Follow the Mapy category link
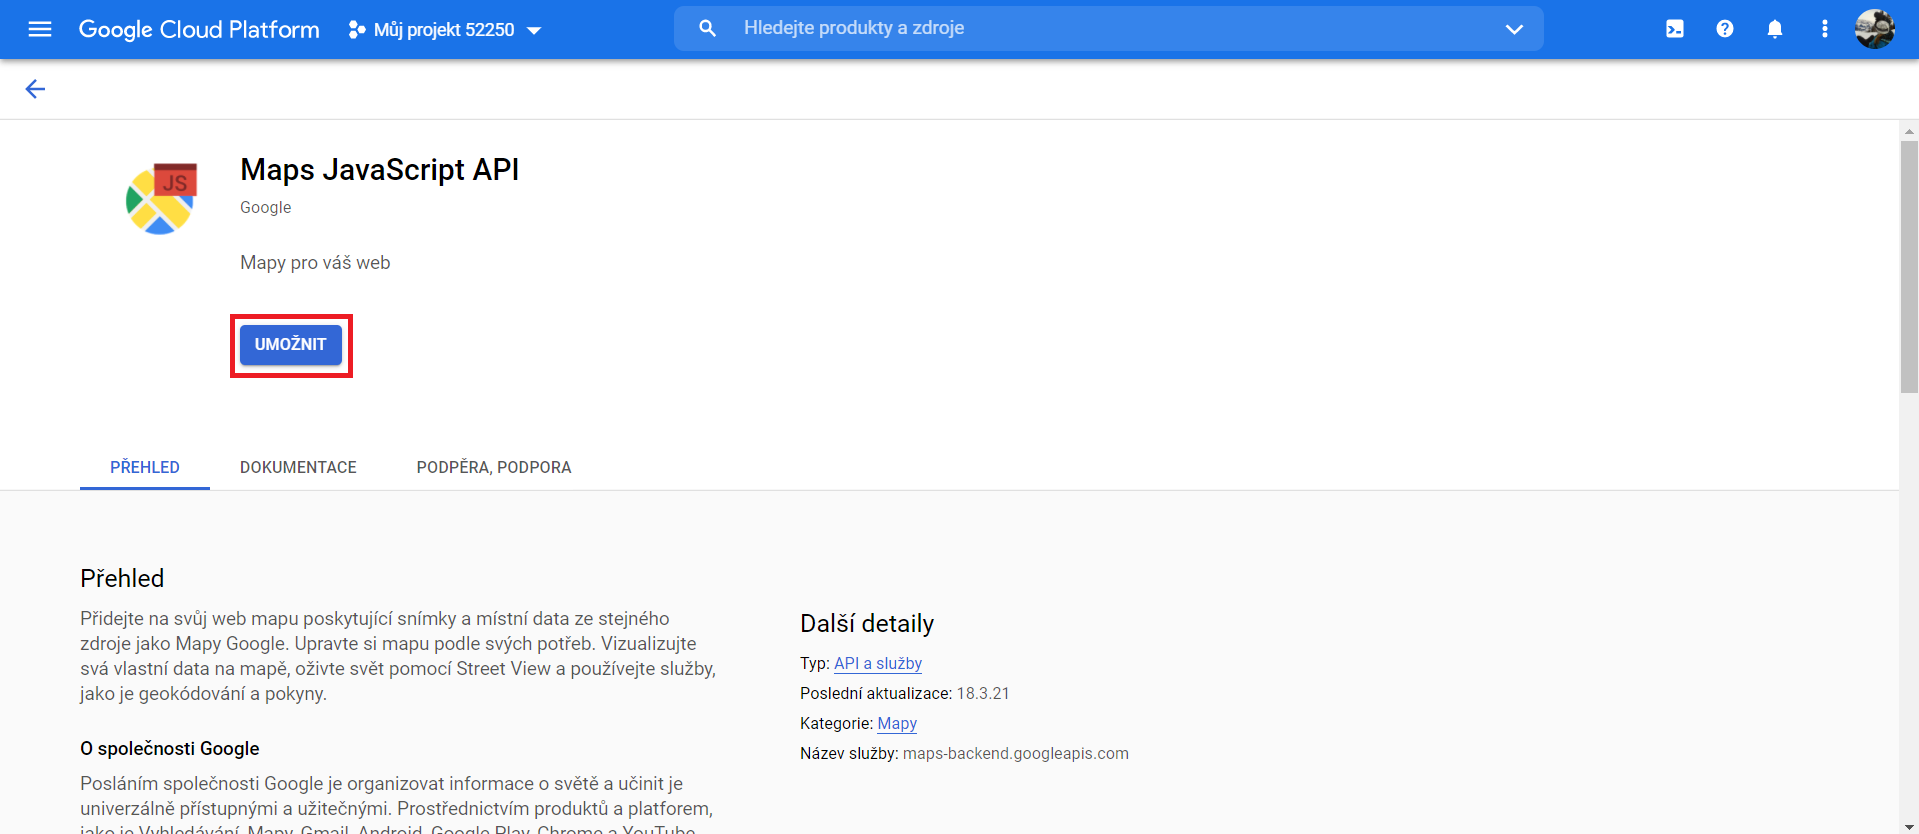Image resolution: width=1919 pixels, height=834 pixels. click(896, 723)
